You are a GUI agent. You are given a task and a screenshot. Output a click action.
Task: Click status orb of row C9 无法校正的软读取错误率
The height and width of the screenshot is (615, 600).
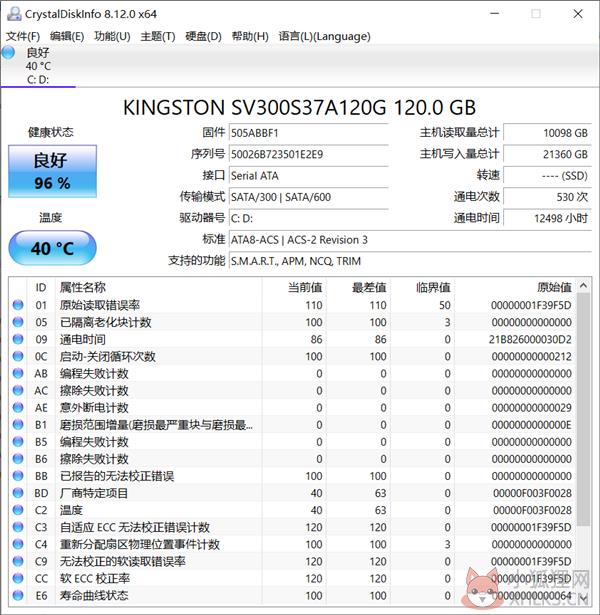(18, 561)
